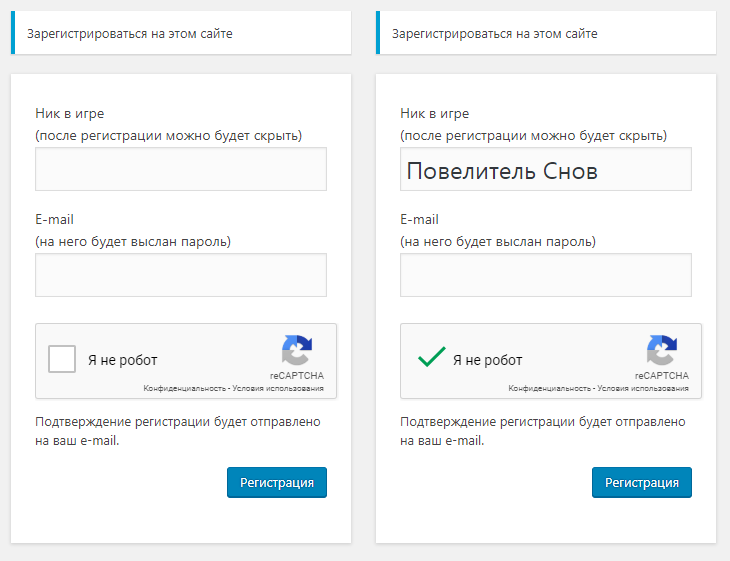Focus the E-mail field in right form
Image resolution: width=730 pixels, height=561 pixels.
point(546,275)
